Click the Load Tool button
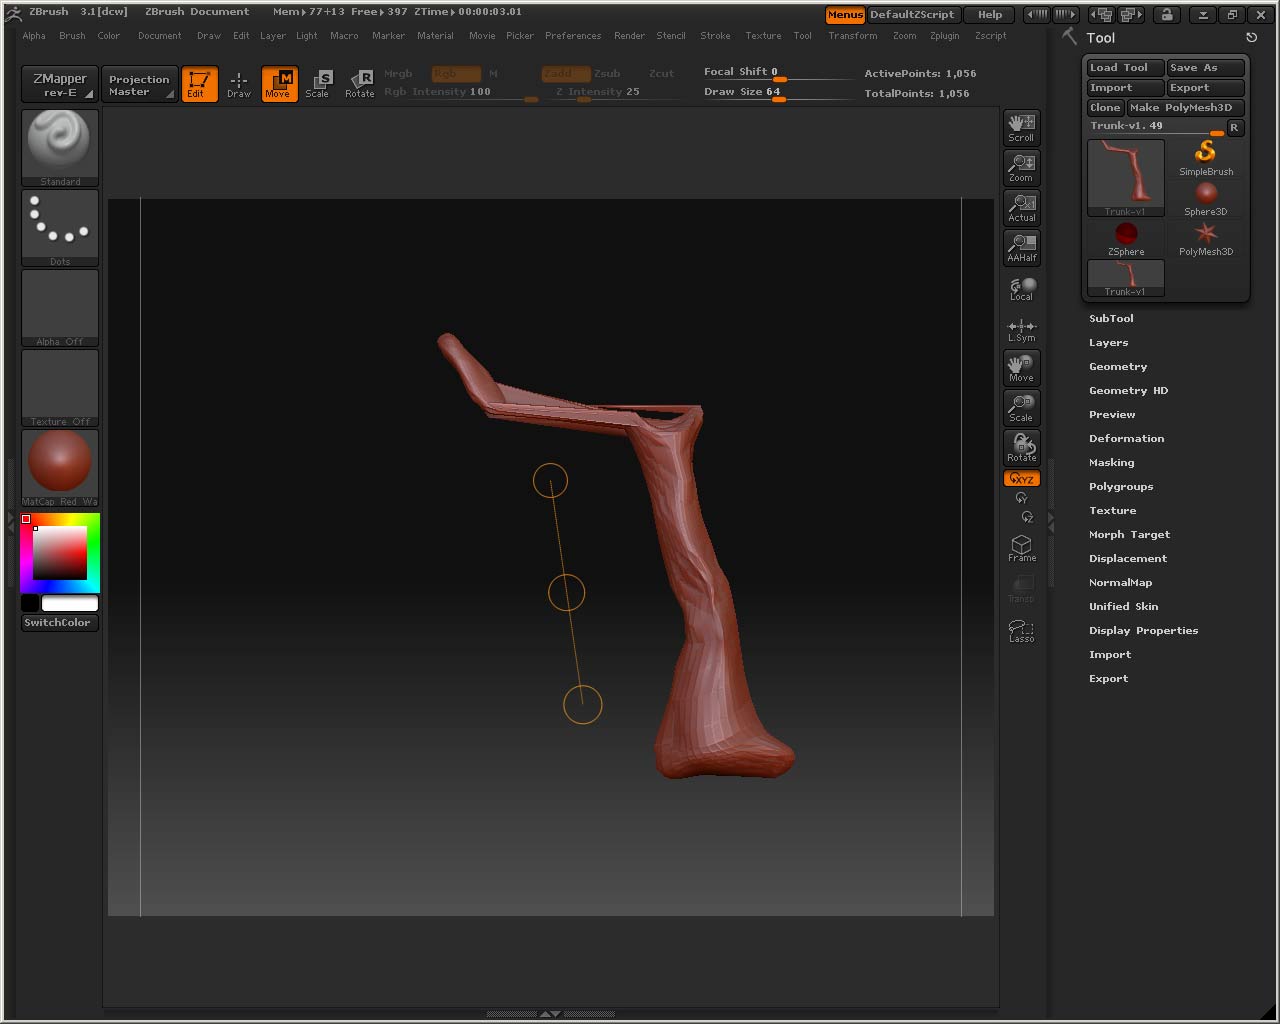 click(x=1126, y=68)
